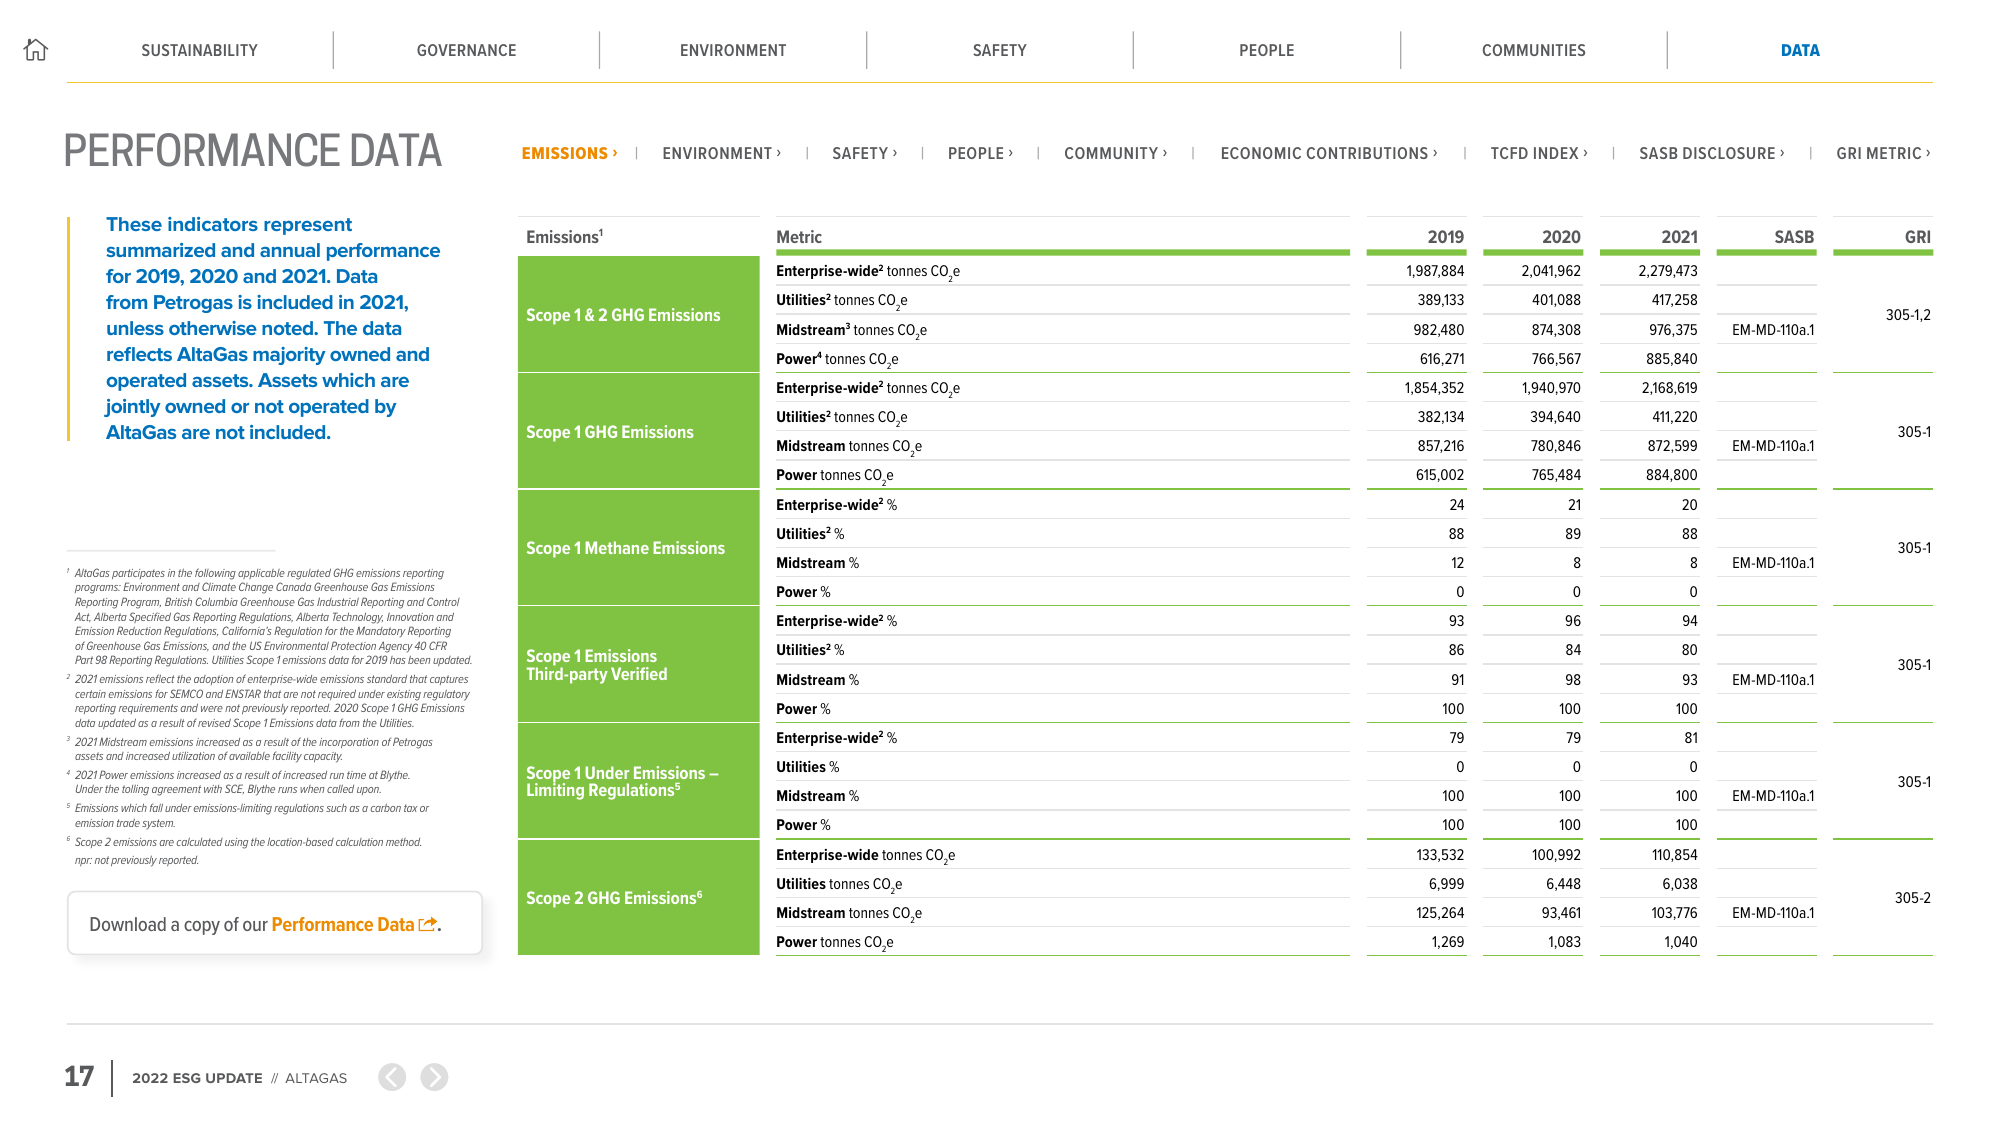Select the 2021 column header

(1679, 237)
